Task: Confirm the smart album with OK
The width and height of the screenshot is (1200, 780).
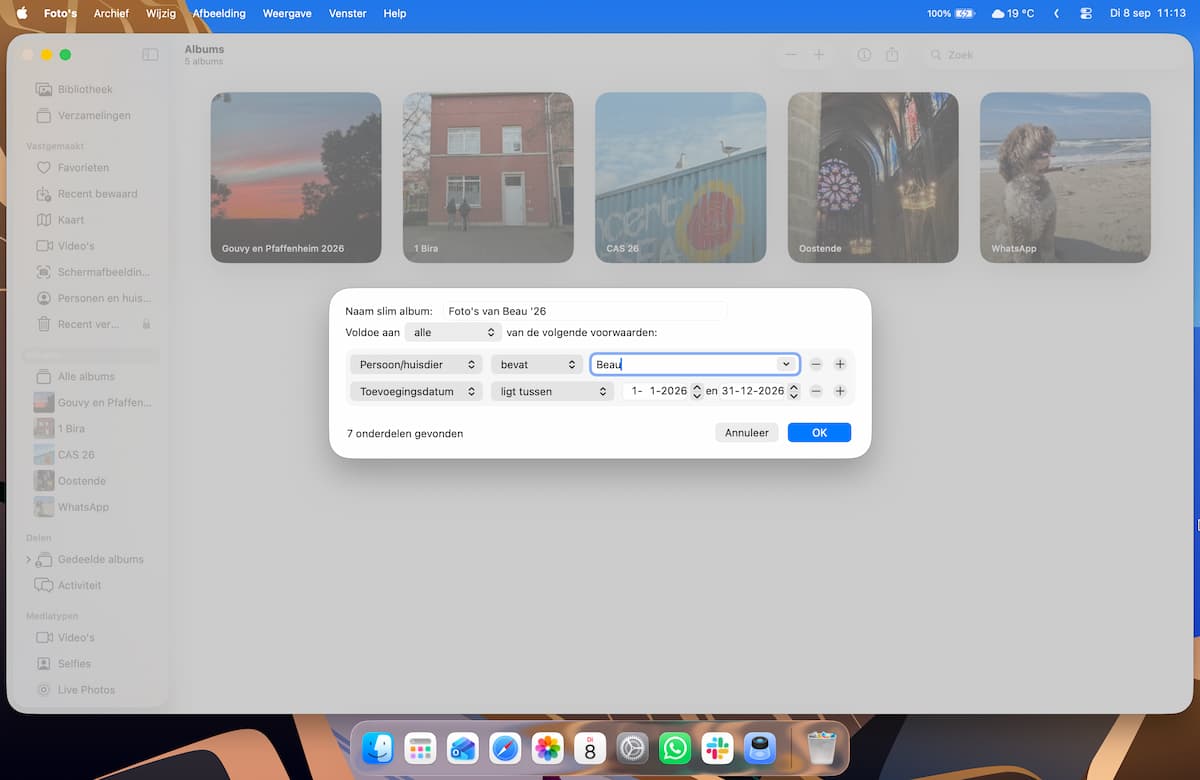Action: coord(819,433)
